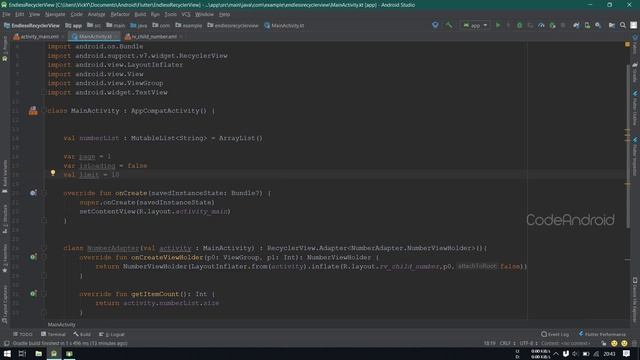Click the onCreateViewHolder override gutter icon
640x360 pixels.
pyautogui.click(x=33, y=257)
